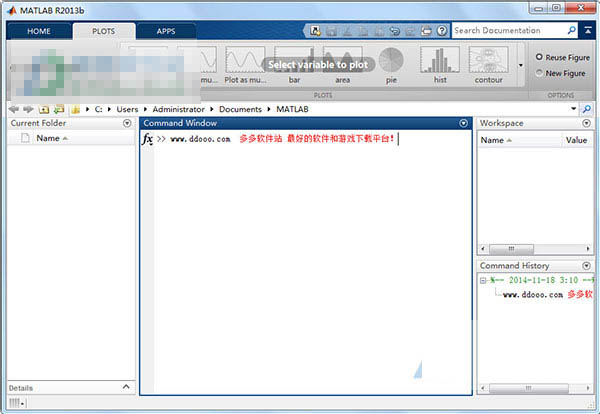Open the address bar path history dropdown
The width and height of the screenshot is (600, 414).
tap(574, 109)
